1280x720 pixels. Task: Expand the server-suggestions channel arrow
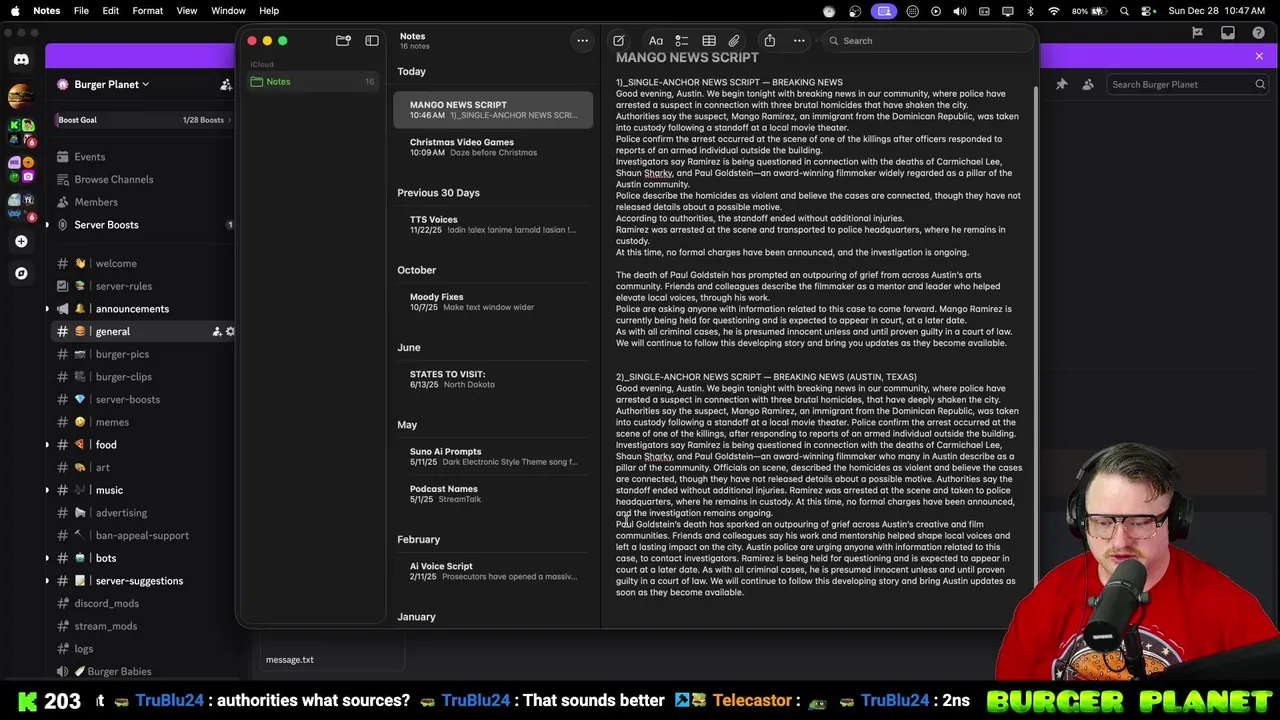(47, 581)
